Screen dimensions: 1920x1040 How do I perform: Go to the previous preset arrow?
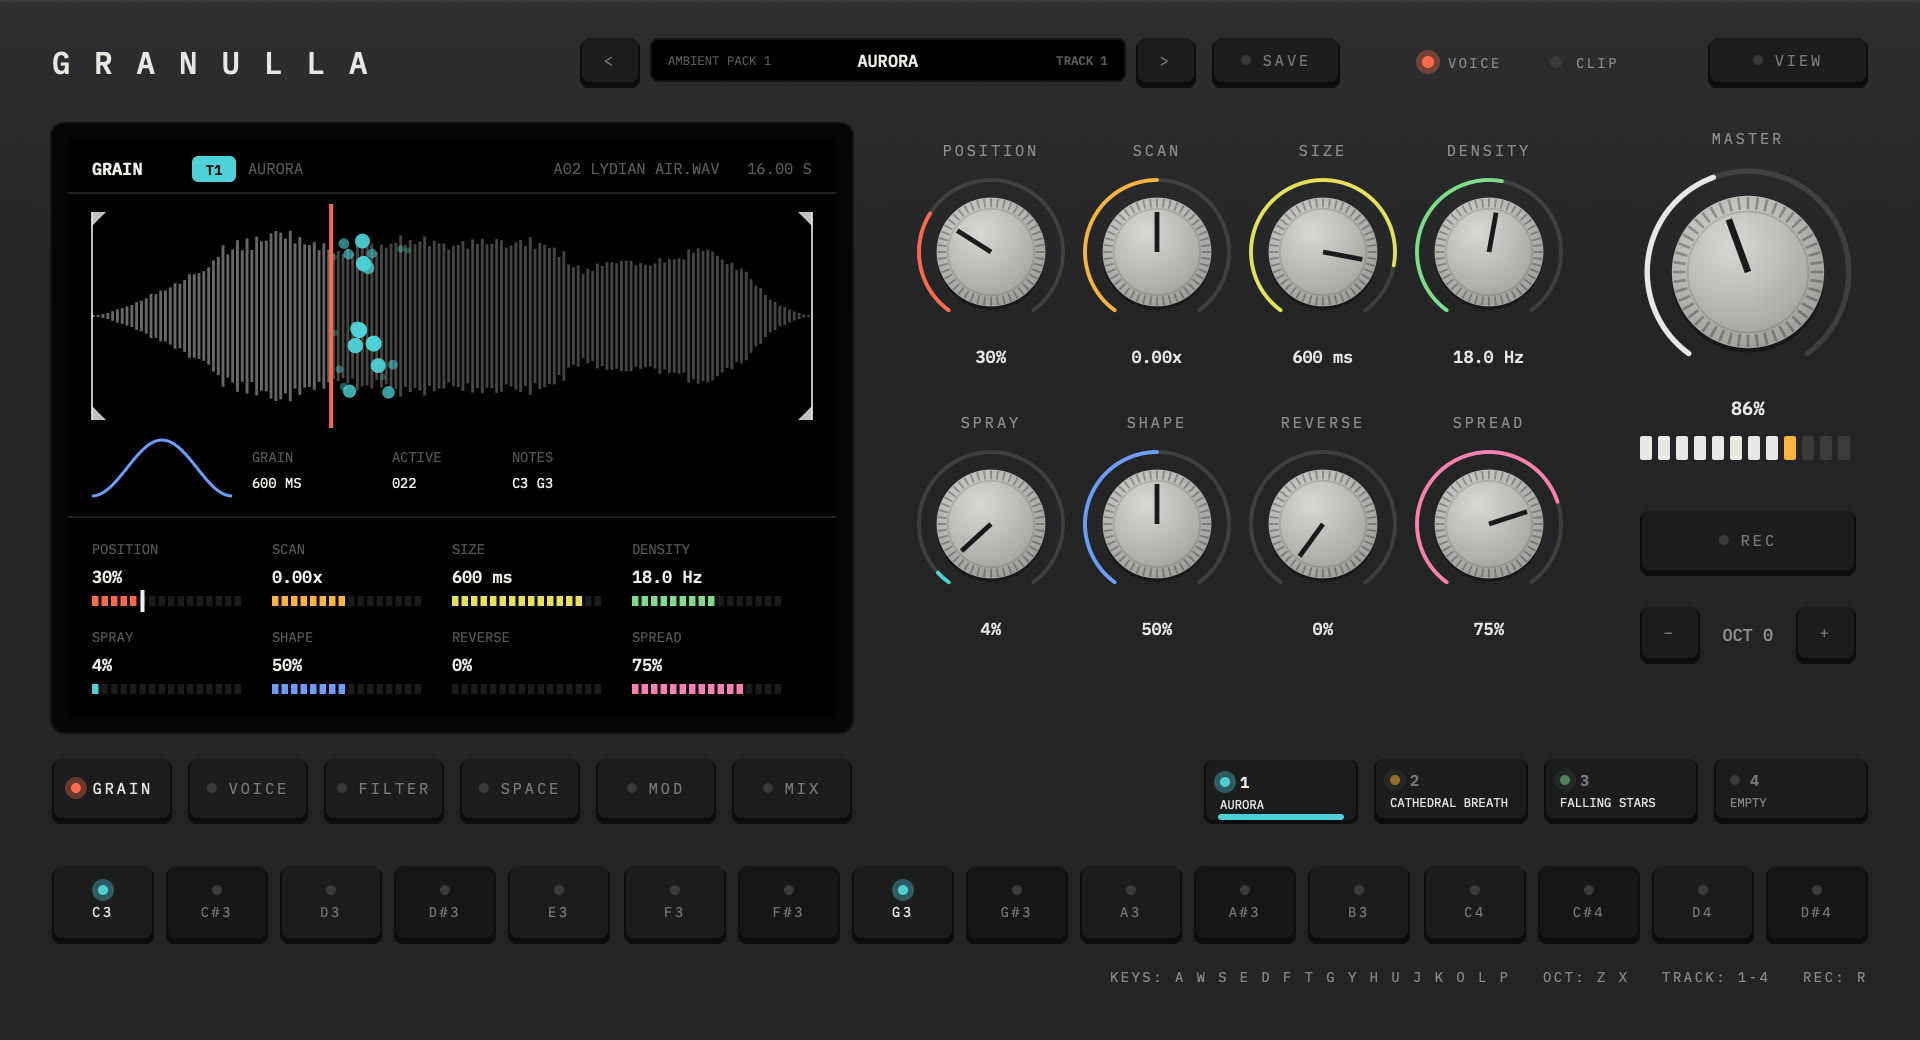tap(609, 62)
